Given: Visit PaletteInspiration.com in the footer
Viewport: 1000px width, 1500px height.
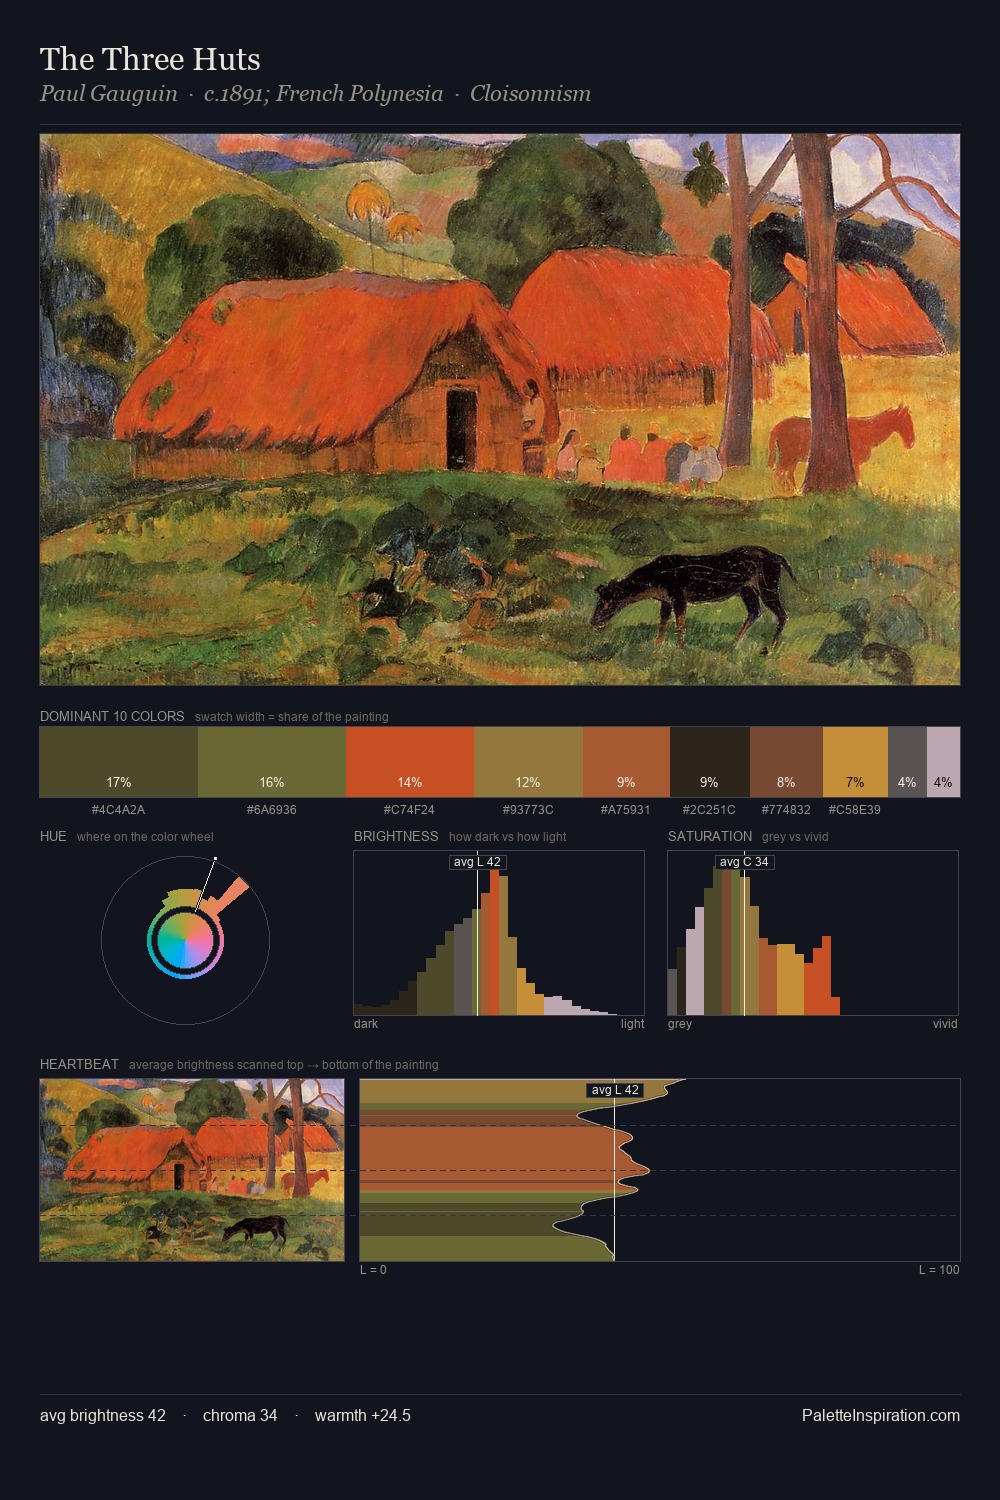Looking at the screenshot, I should pyautogui.click(x=881, y=1415).
